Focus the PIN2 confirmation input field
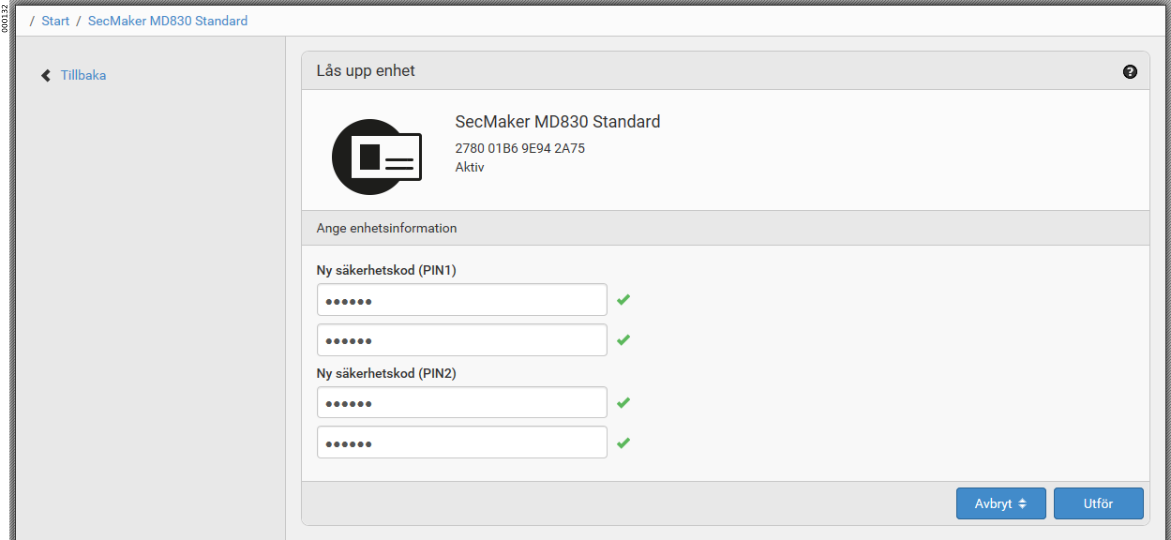 pyautogui.click(x=461, y=443)
